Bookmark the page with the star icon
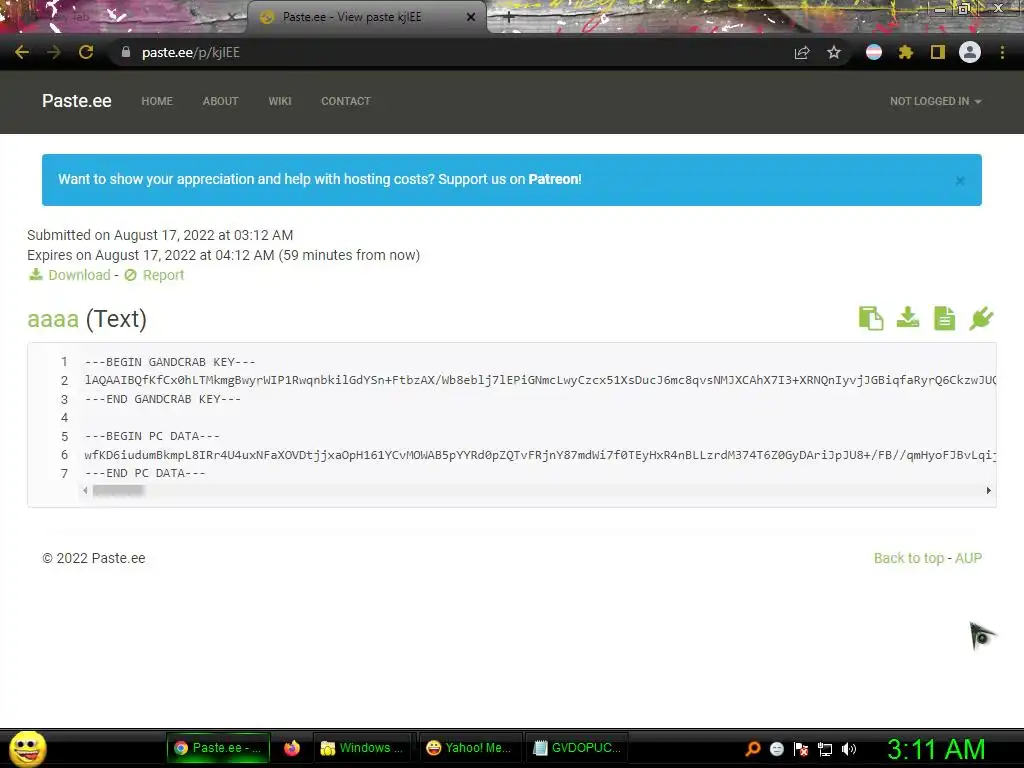1024x768 pixels. [x=833, y=52]
